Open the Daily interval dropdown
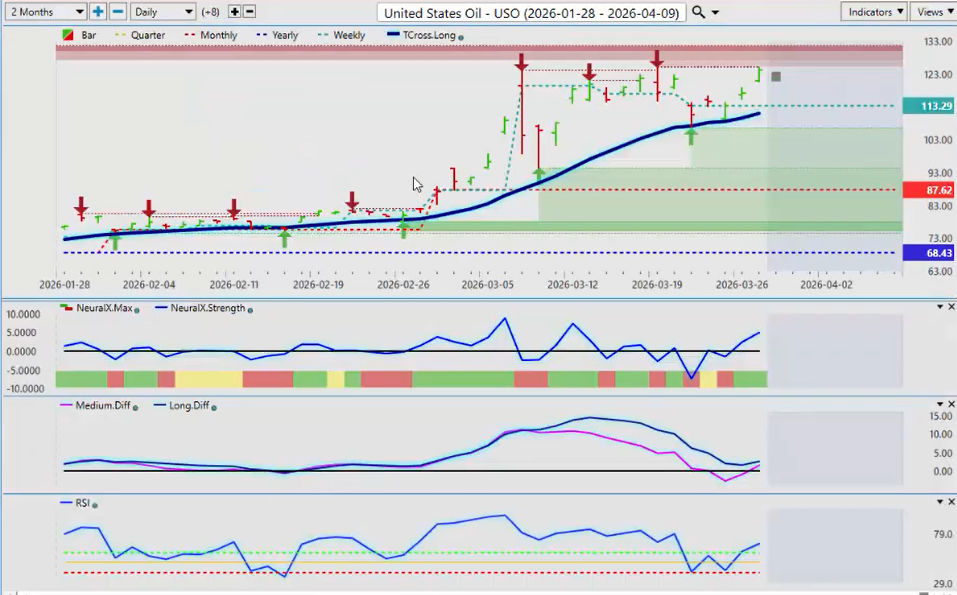Image resolution: width=957 pixels, height=595 pixels. point(162,12)
